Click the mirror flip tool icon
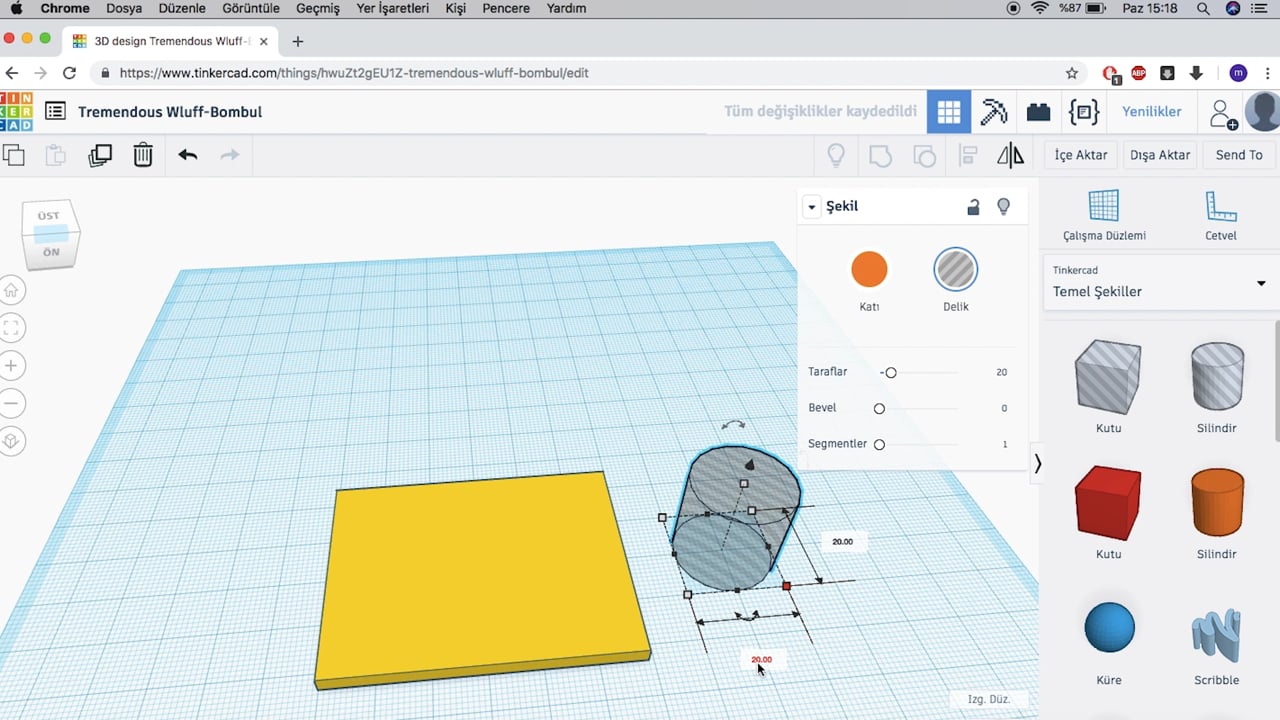1280x720 pixels. click(x=1010, y=155)
